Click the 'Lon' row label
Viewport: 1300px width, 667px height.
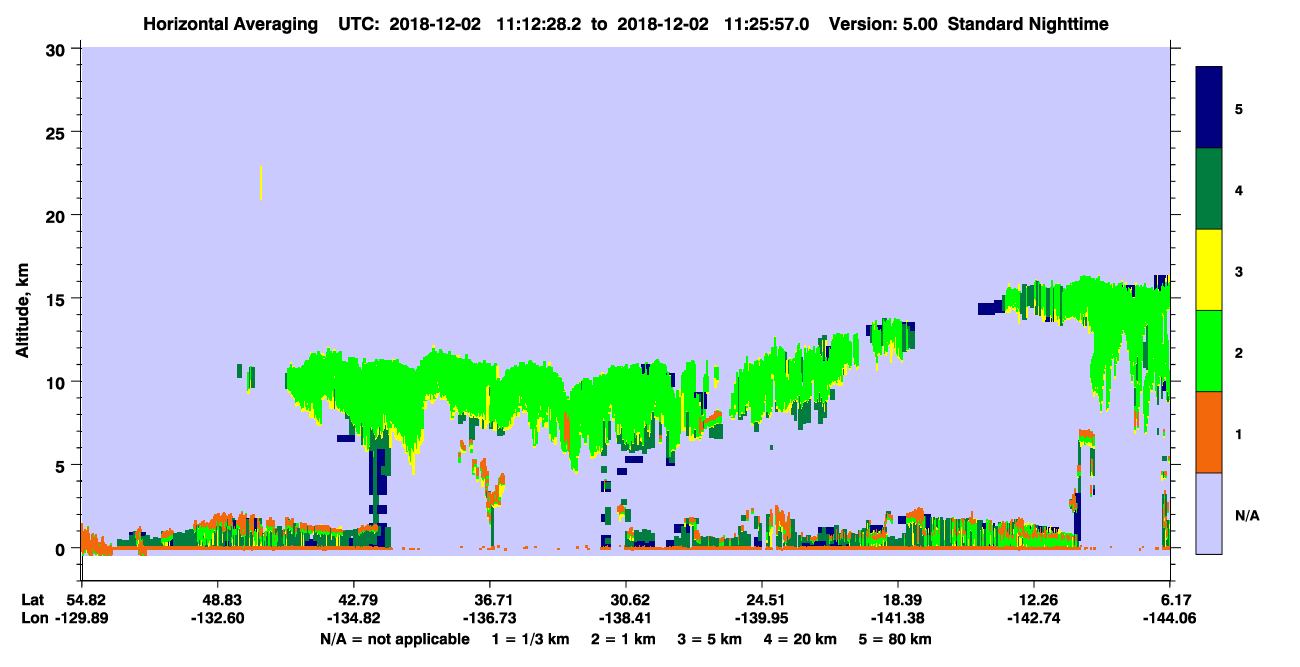pos(34,618)
